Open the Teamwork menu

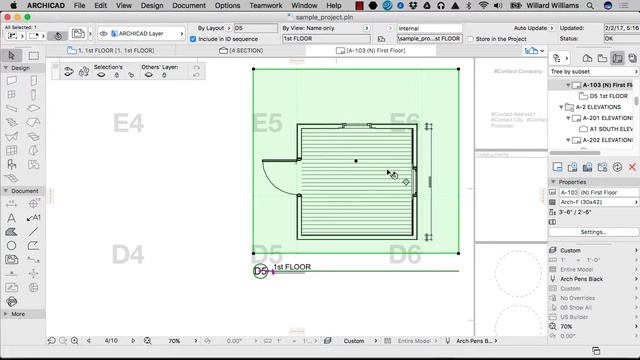pyautogui.click(x=266, y=5)
